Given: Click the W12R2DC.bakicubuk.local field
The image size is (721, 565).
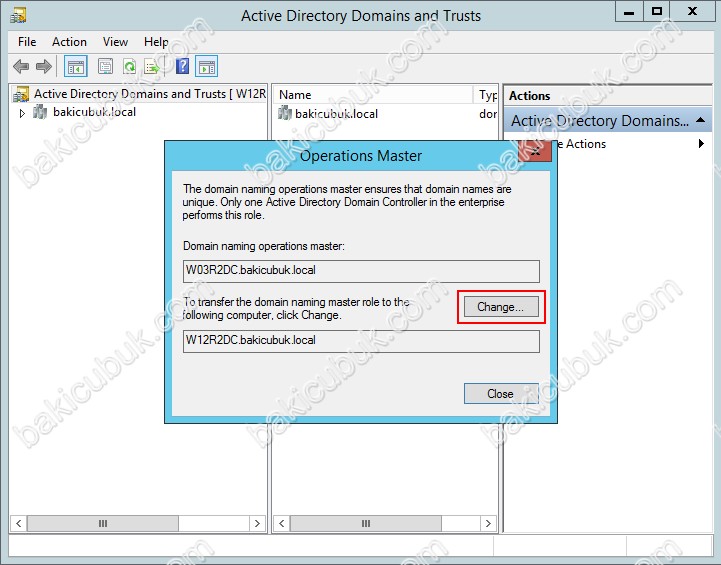Looking at the screenshot, I should pyautogui.click(x=361, y=341).
